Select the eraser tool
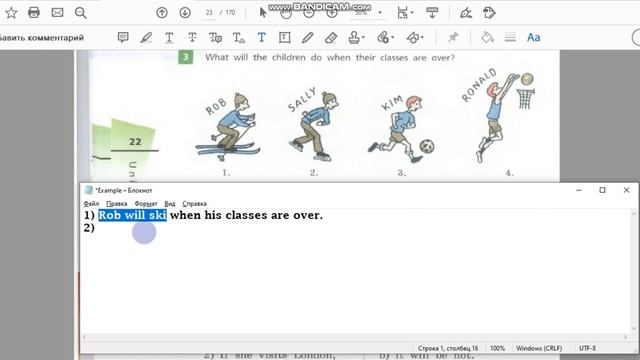Screen dimensions: 640x360 [x=331, y=38]
